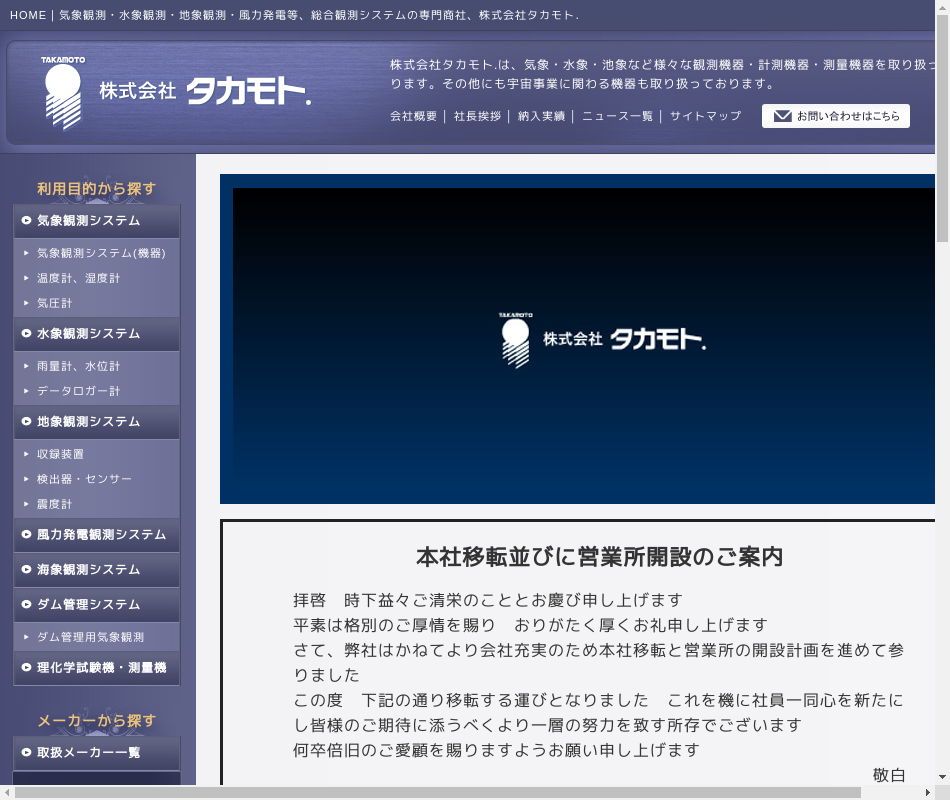
Task: Click the scroll left arrow at the bottom
Action: (x=7, y=793)
